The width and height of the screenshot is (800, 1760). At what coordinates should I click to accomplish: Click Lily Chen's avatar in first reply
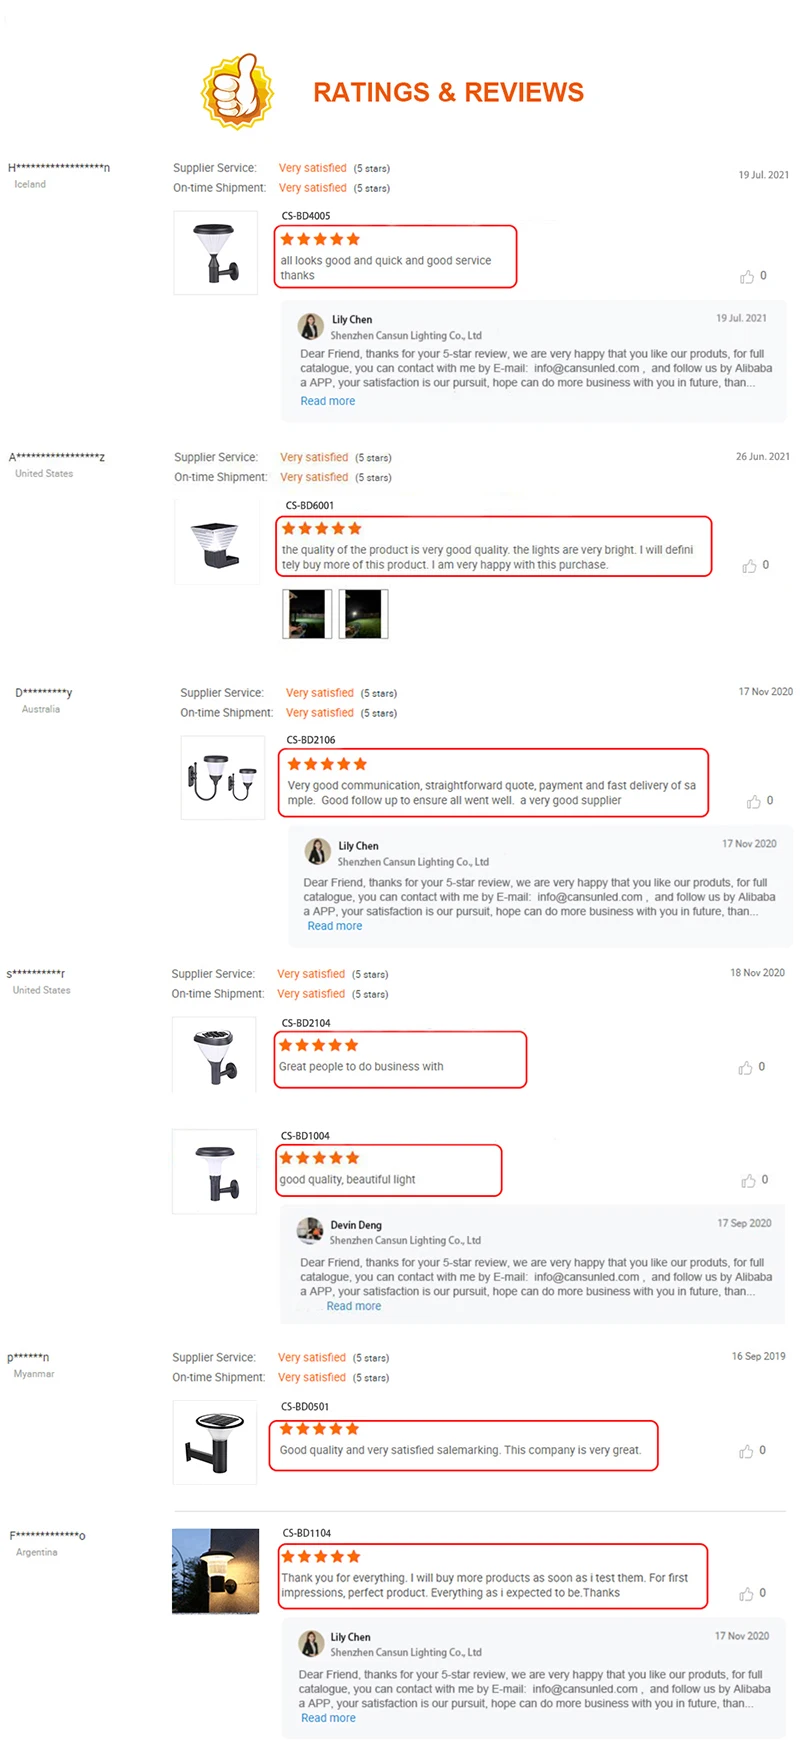(x=311, y=326)
